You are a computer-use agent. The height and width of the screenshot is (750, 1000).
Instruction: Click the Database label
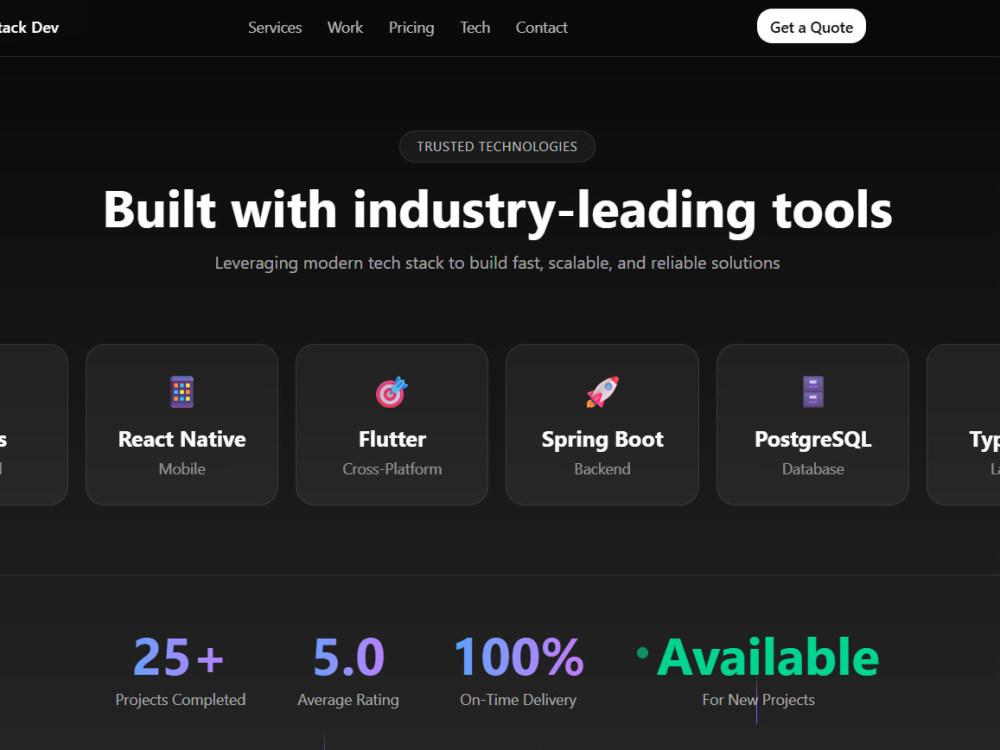pyautogui.click(x=812, y=469)
